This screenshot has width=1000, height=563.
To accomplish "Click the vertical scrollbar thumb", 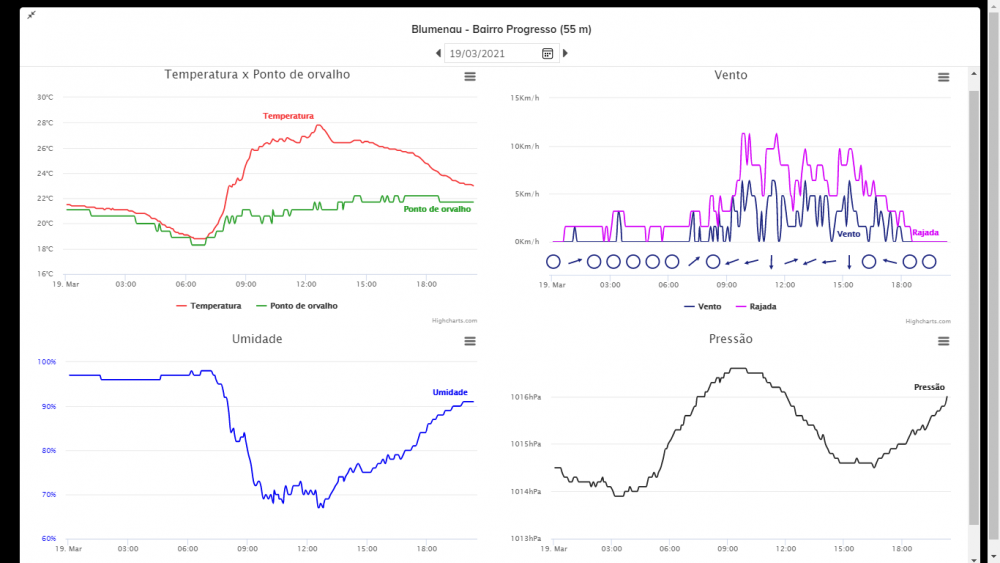I will [x=974, y=300].
